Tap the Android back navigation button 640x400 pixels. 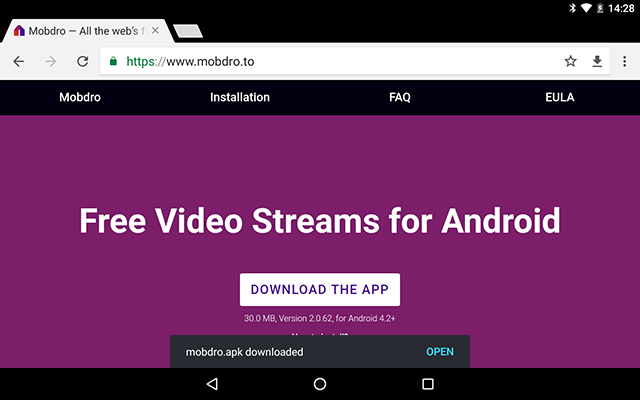point(212,384)
